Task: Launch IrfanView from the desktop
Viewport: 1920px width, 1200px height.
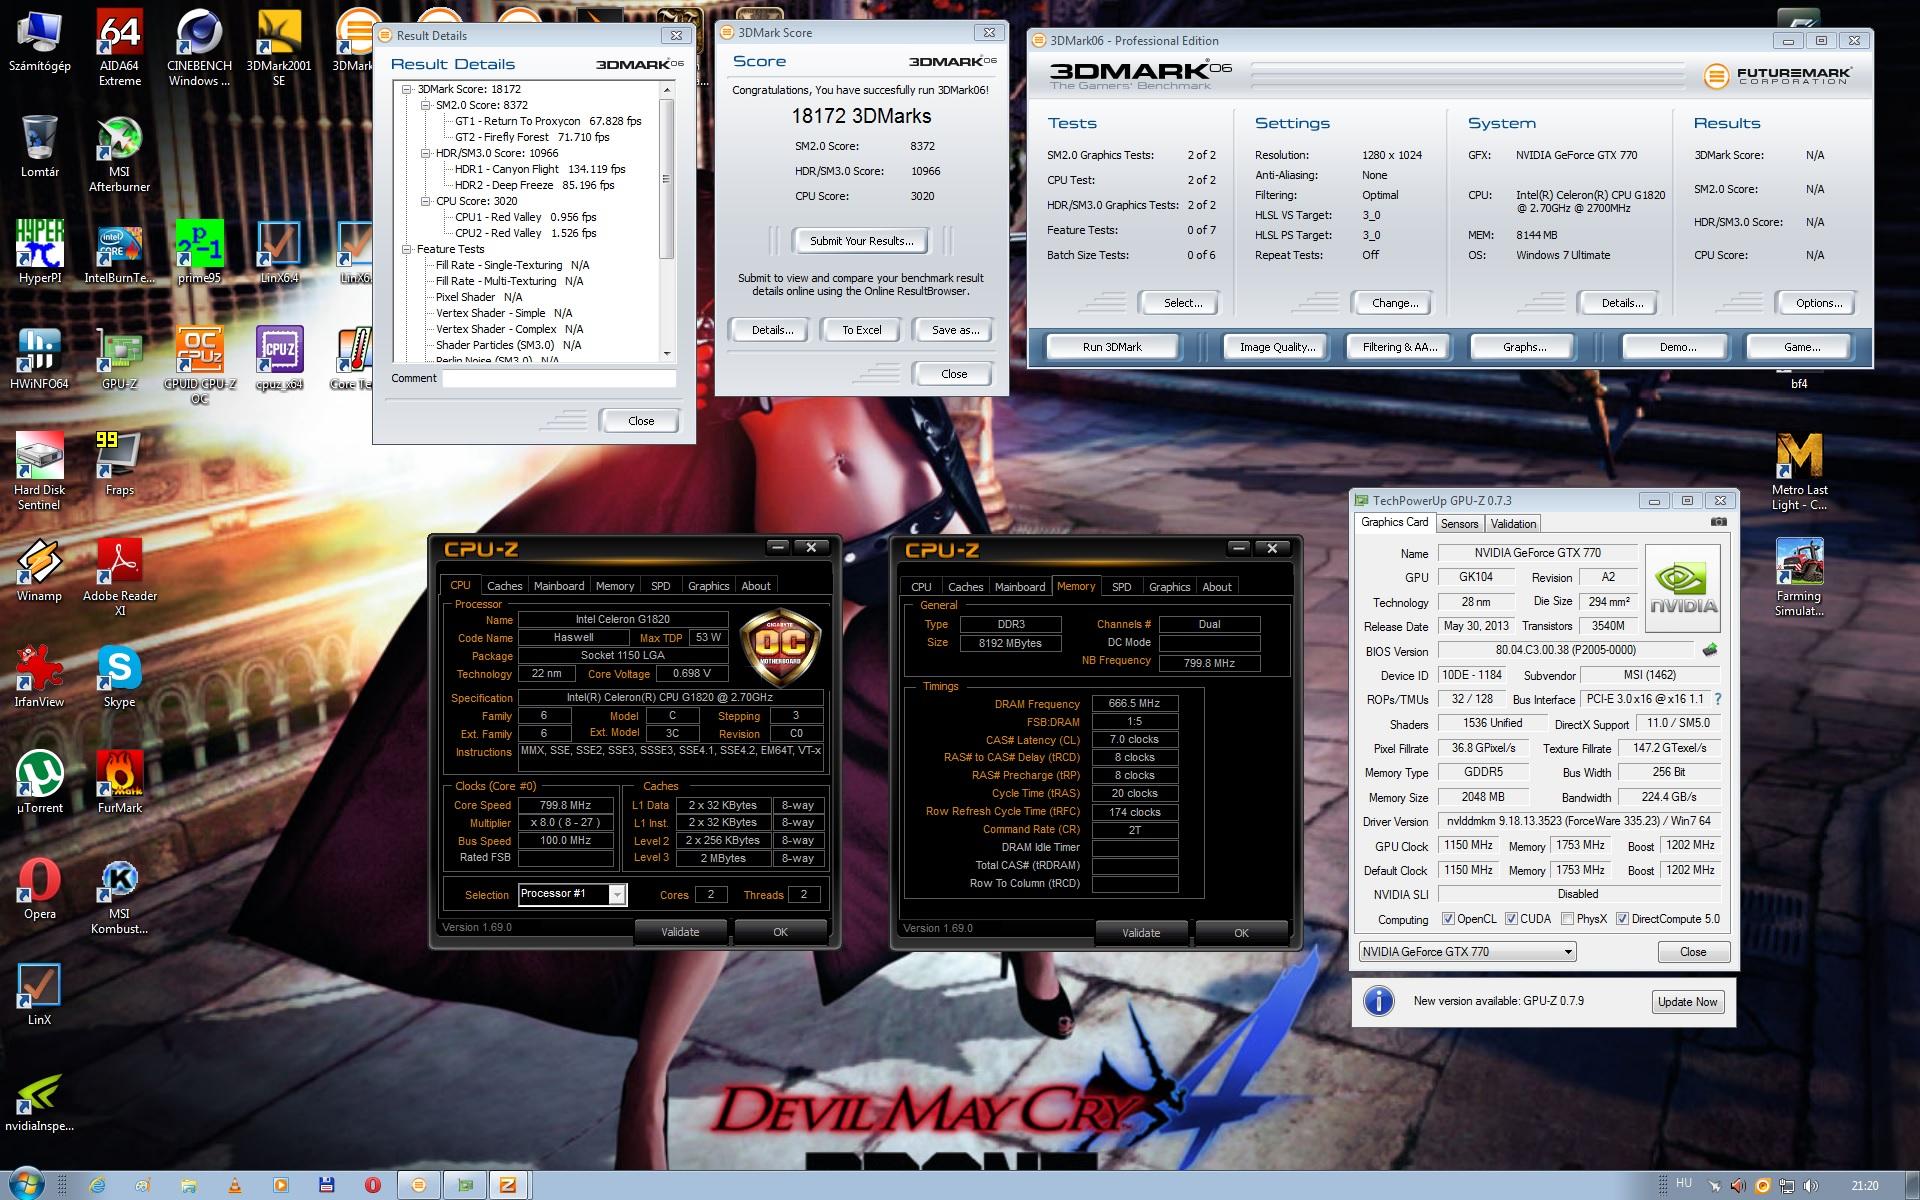Action: 39,677
